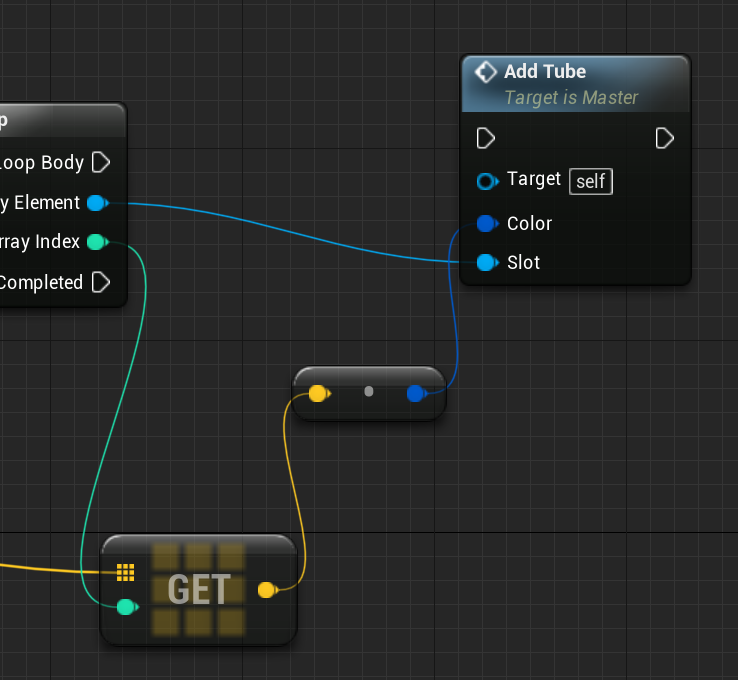Click the Slot label on Add Tube
The image size is (738, 680).
[523, 263]
